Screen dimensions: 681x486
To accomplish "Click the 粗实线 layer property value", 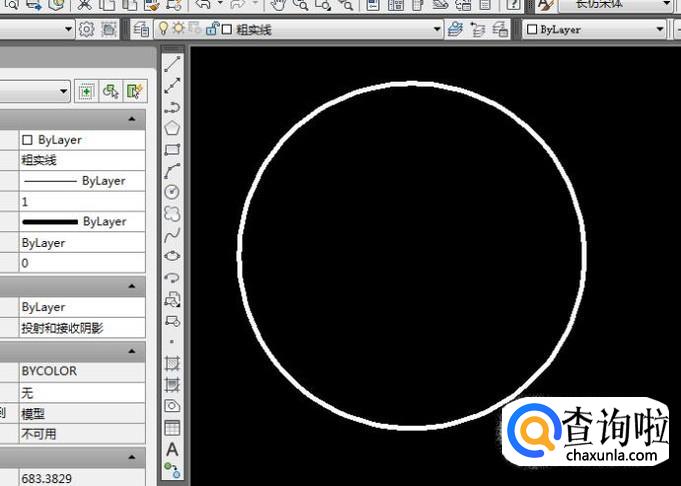I will tap(82, 160).
